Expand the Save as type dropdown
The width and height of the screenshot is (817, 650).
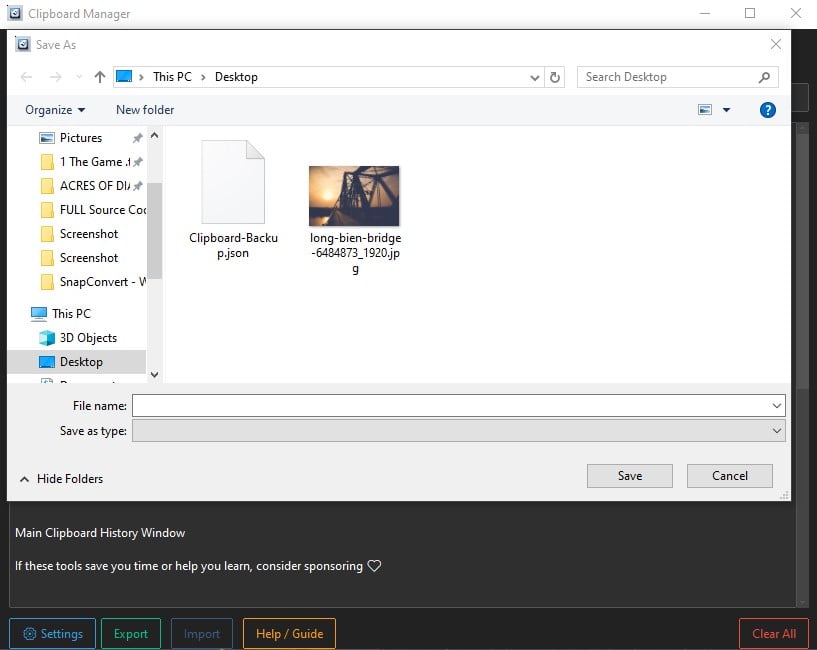pyautogui.click(x=778, y=430)
